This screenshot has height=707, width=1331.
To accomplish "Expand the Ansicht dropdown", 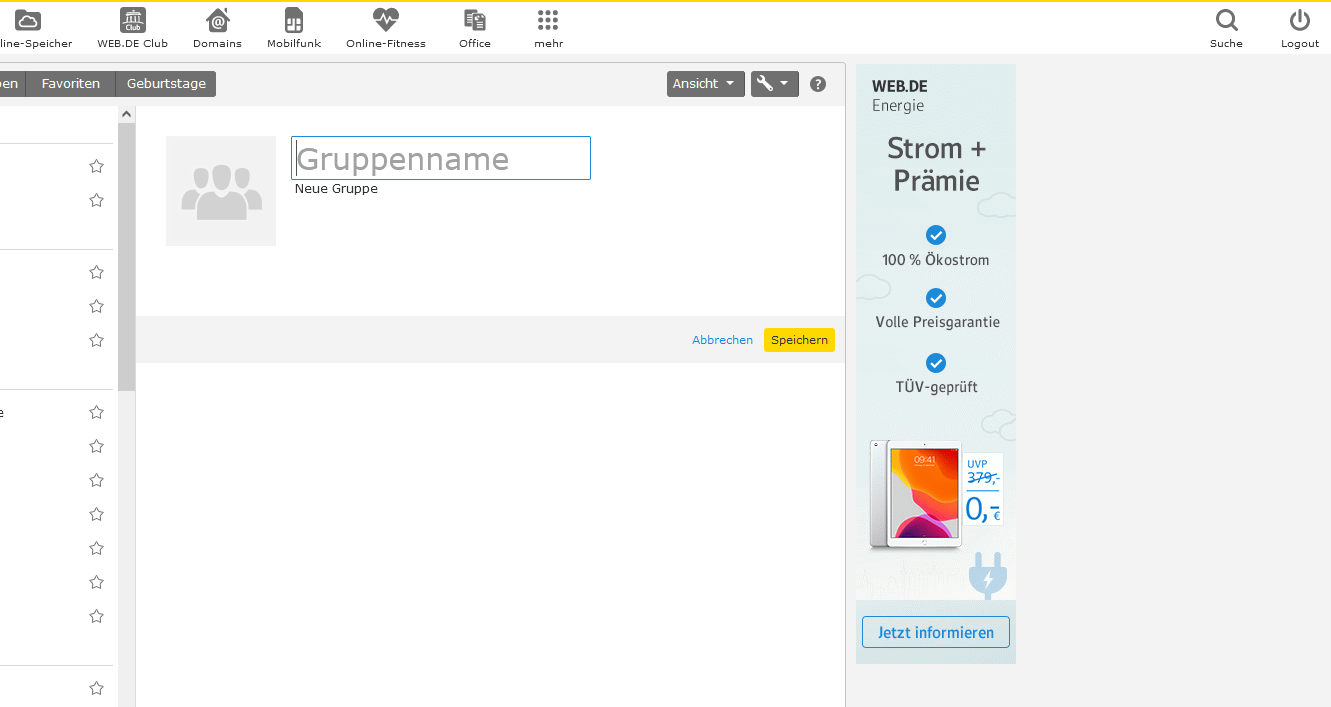I will (x=706, y=84).
